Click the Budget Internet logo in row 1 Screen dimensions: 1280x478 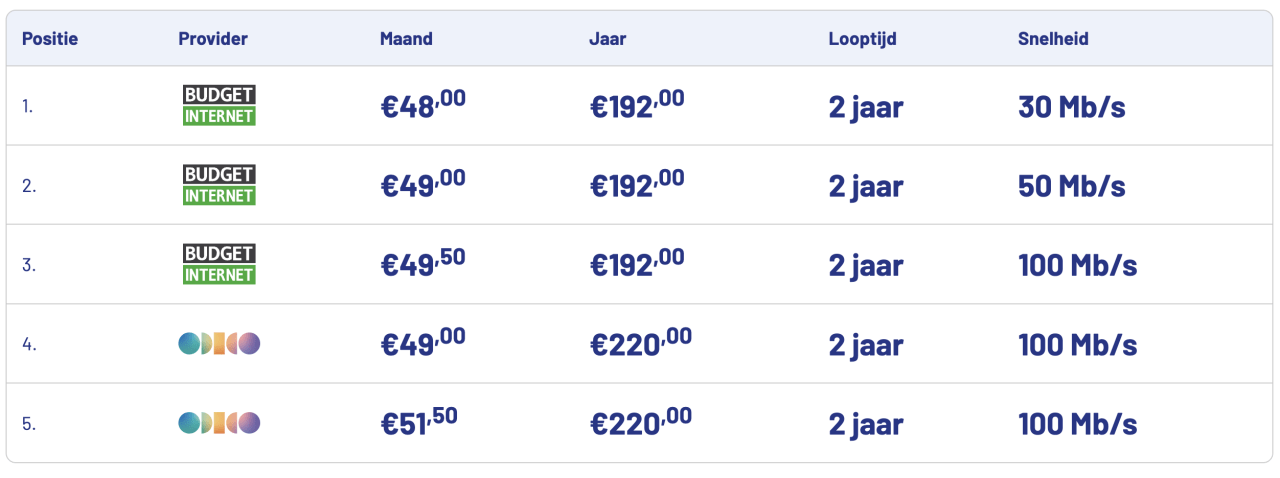219,105
